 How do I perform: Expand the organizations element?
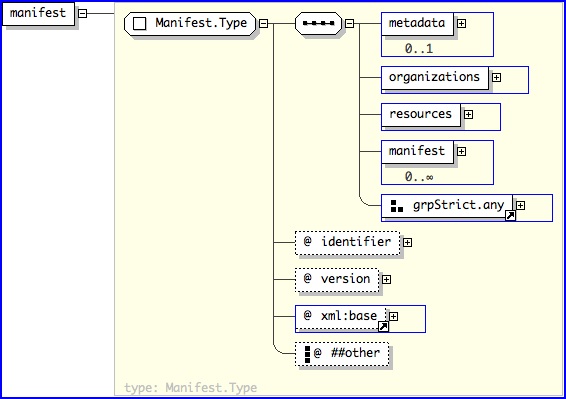pos(497,77)
